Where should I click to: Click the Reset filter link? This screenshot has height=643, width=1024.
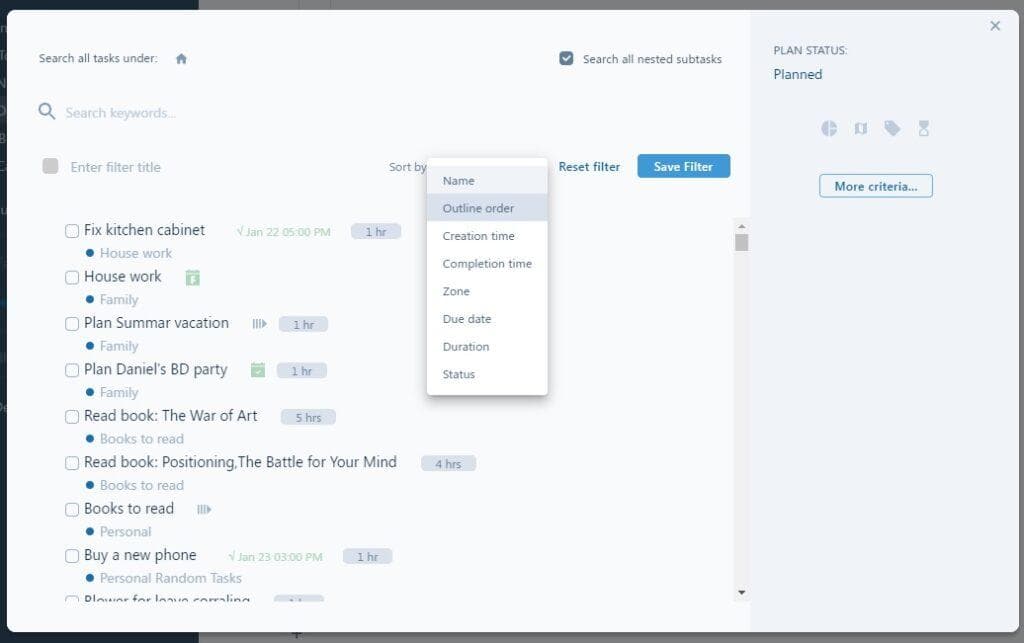click(x=589, y=167)
